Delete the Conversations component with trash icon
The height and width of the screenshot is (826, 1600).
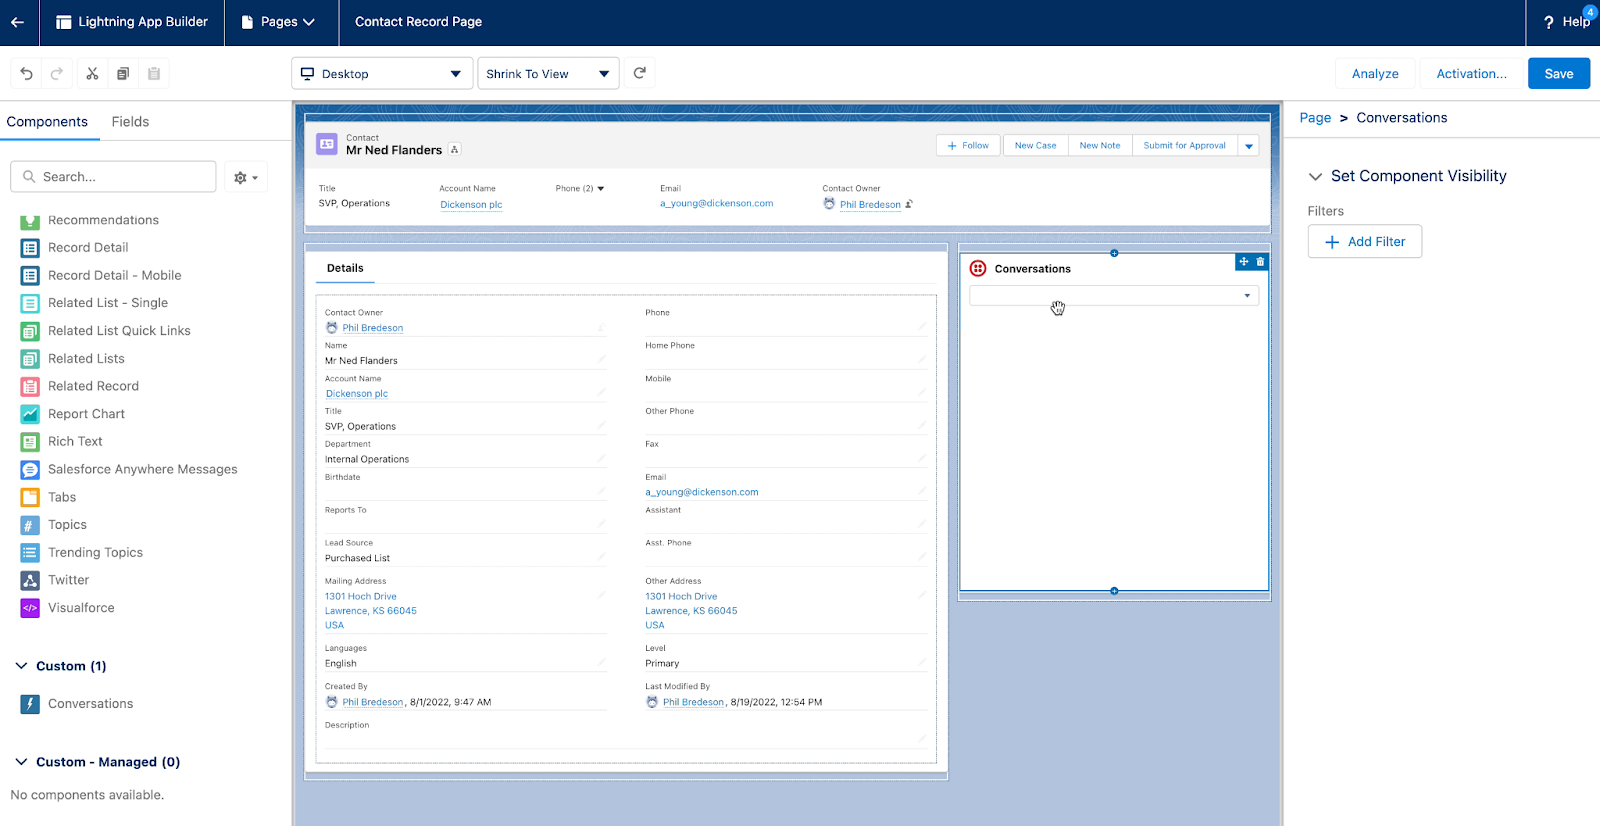pyautogui.click(x=1260, y=262)
